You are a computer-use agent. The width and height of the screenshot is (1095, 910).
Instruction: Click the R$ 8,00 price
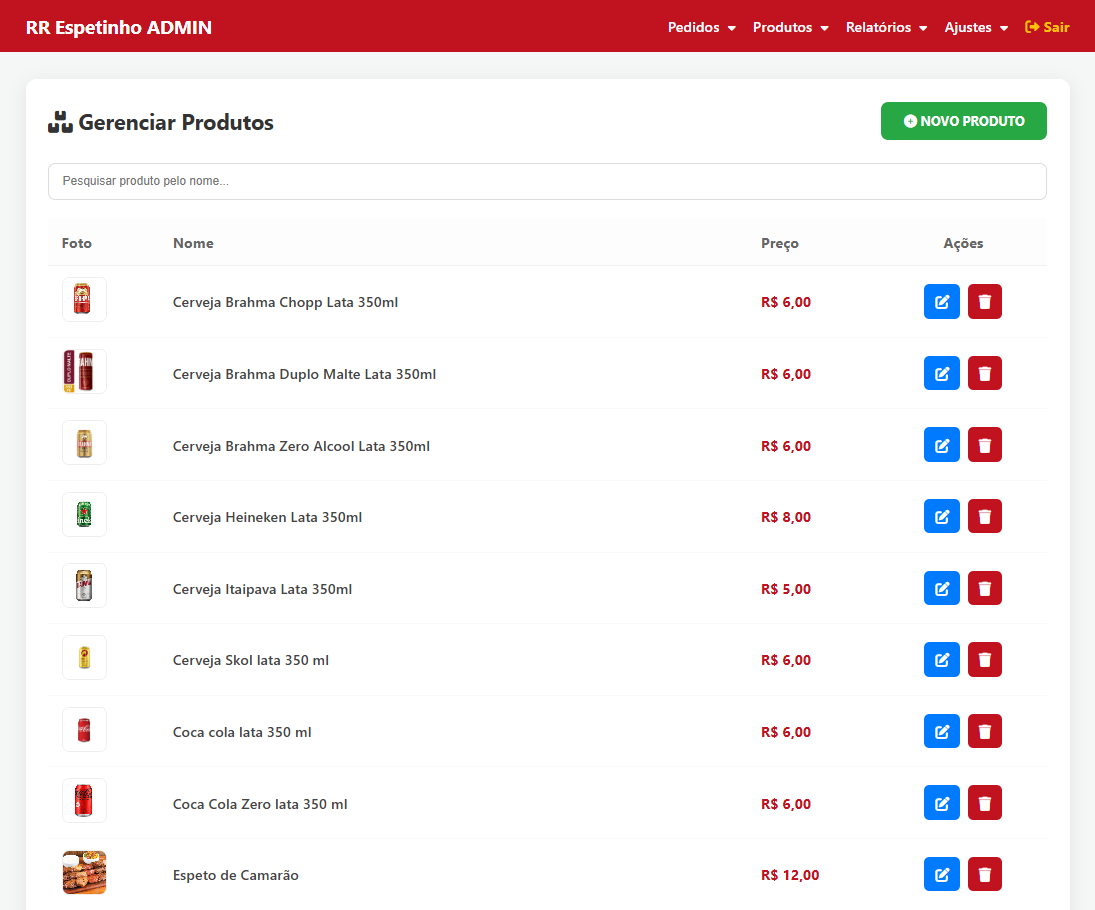coord(786,518)
